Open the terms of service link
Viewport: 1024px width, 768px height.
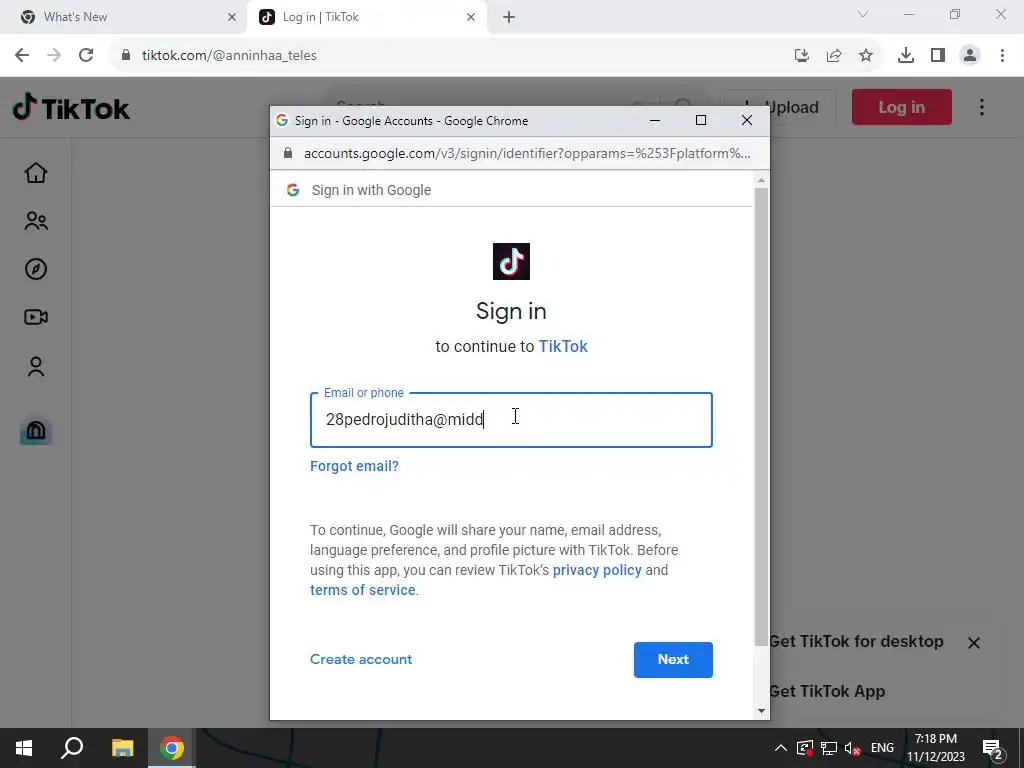pos(363,590)
